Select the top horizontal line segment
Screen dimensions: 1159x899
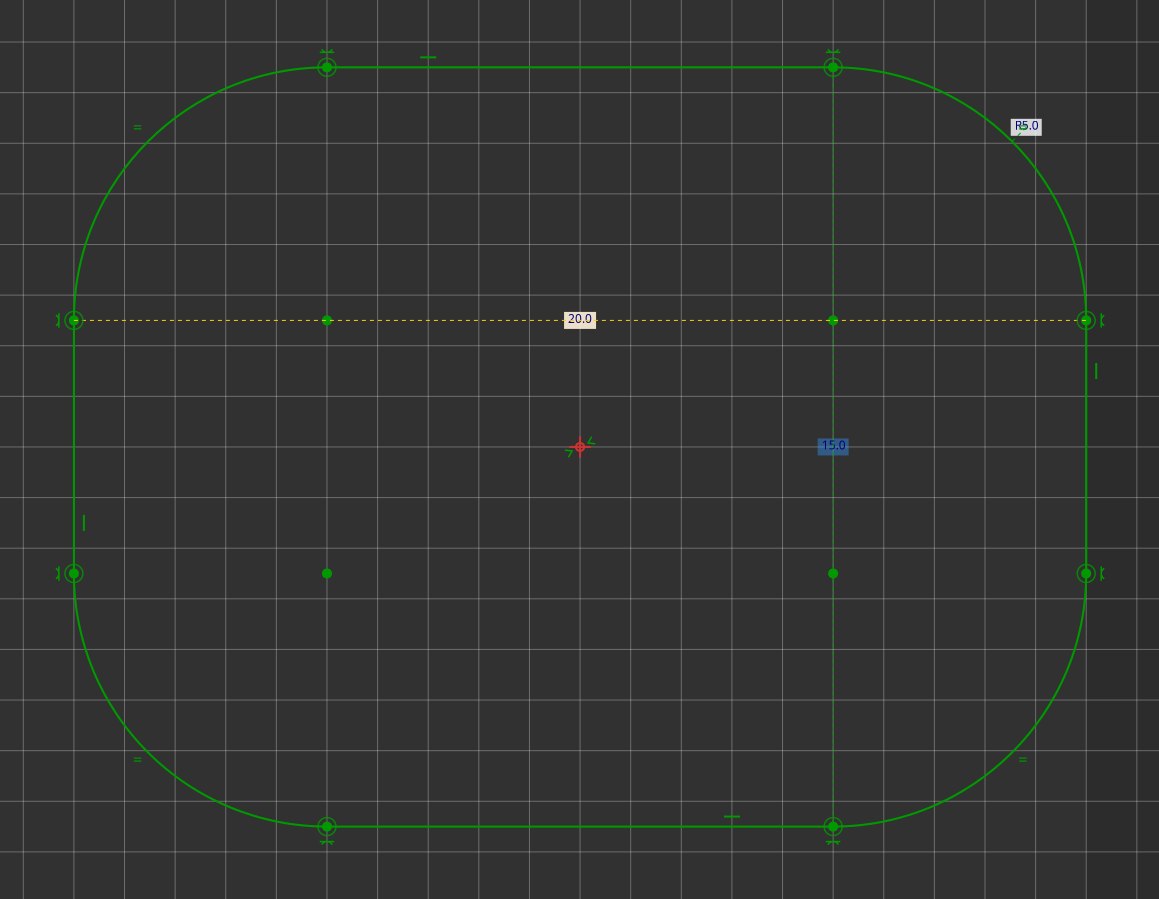580,67
